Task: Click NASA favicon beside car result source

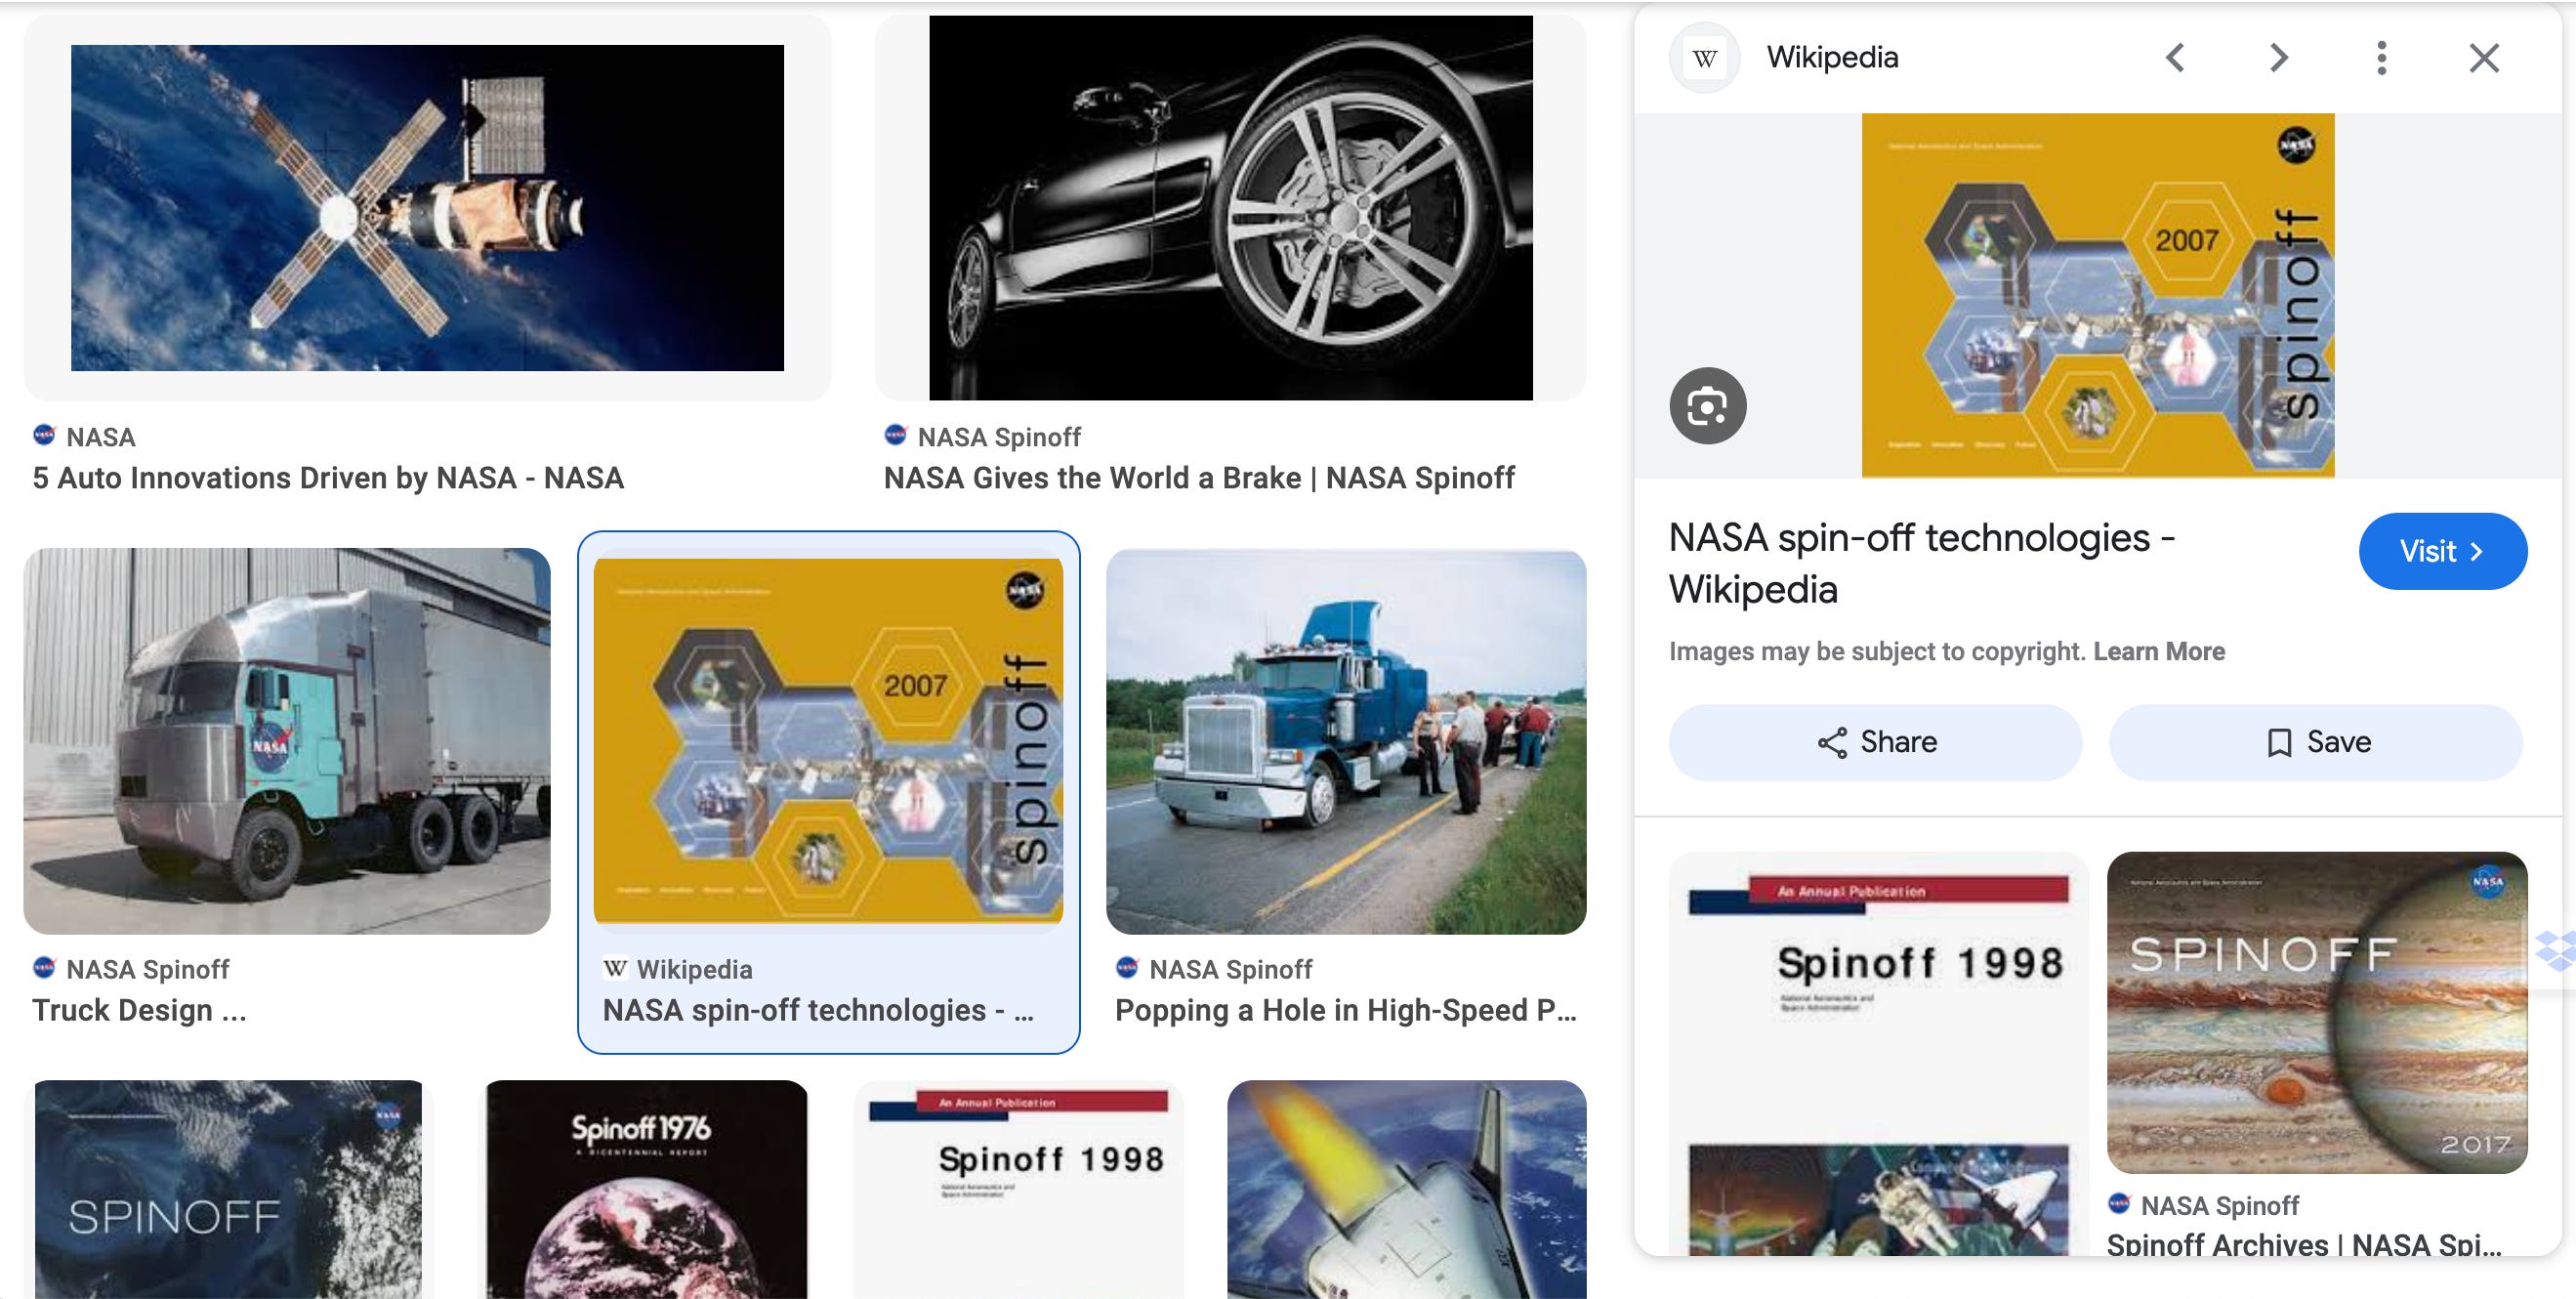Action: (x=895, y=434)
